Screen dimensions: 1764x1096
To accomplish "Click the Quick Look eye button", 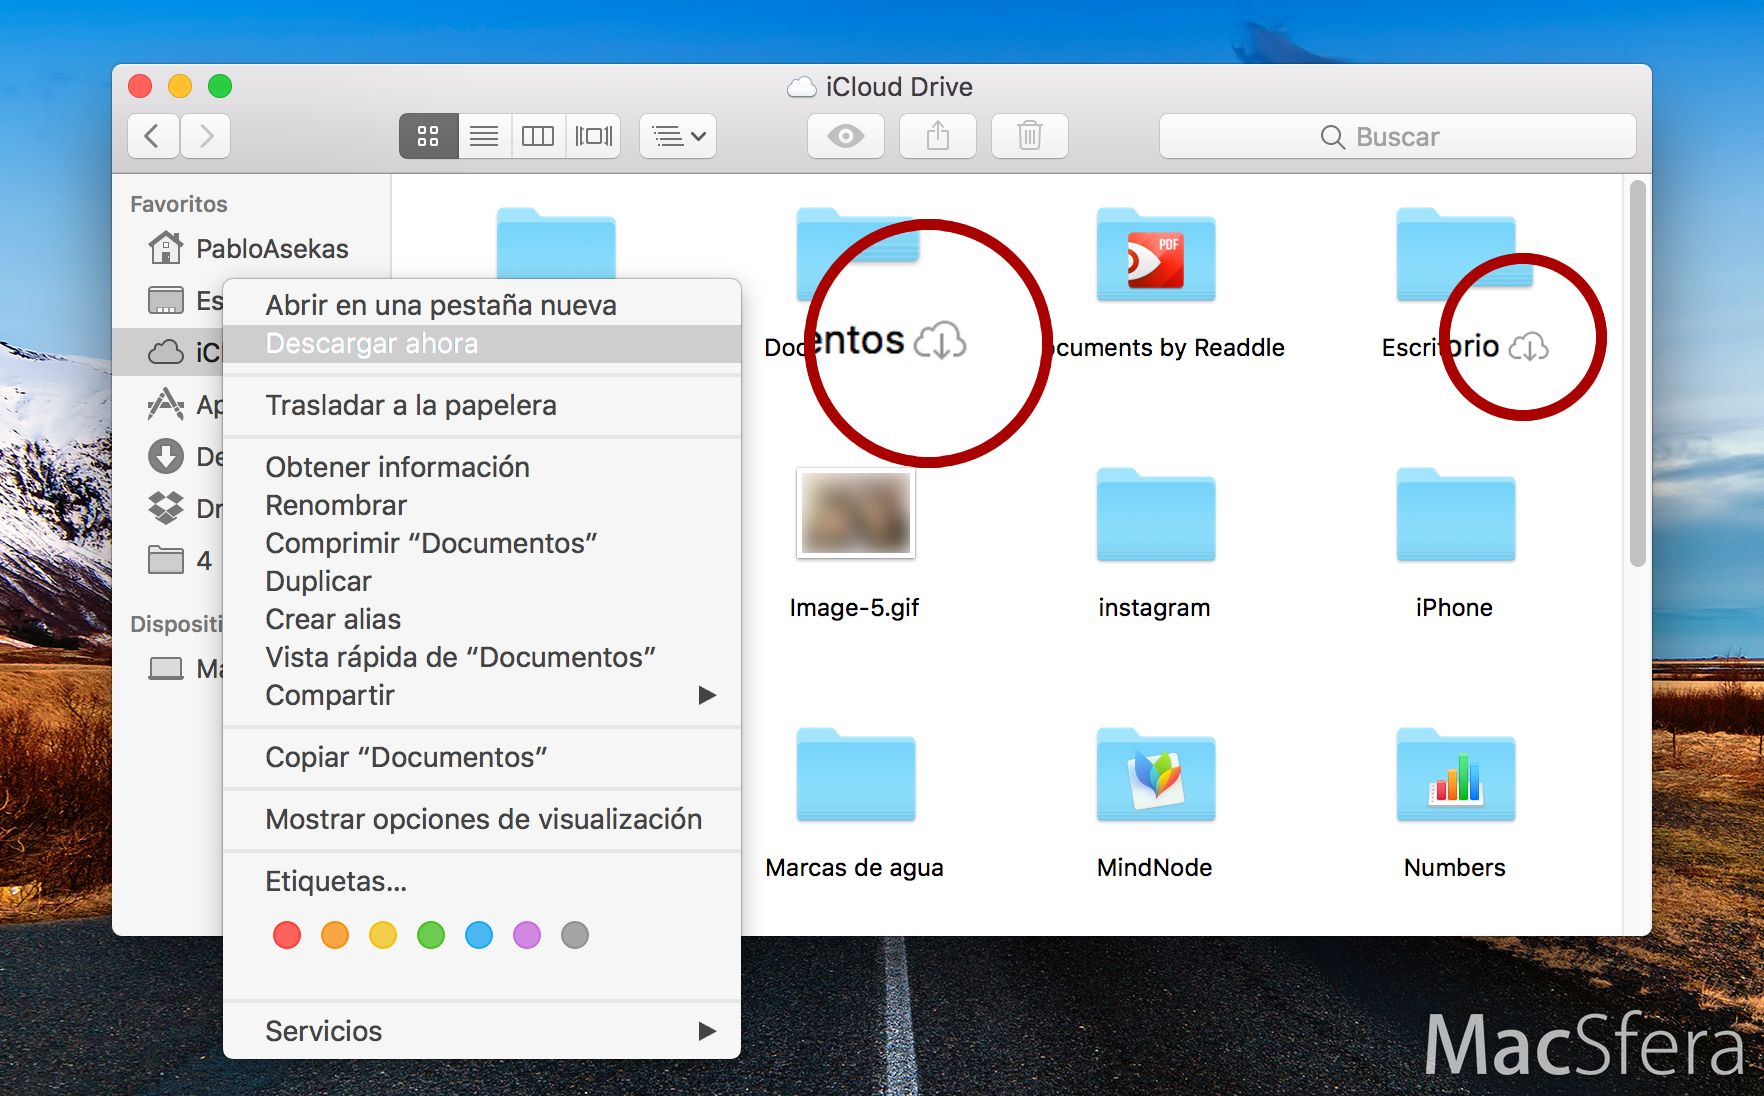I will coord(846,136).
